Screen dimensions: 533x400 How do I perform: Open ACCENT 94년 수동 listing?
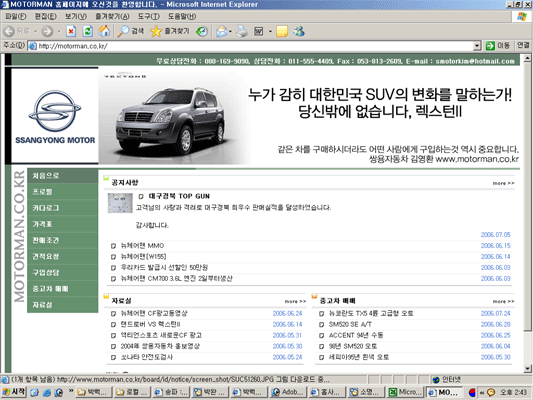pyautogui.click(x=356, y=335)
